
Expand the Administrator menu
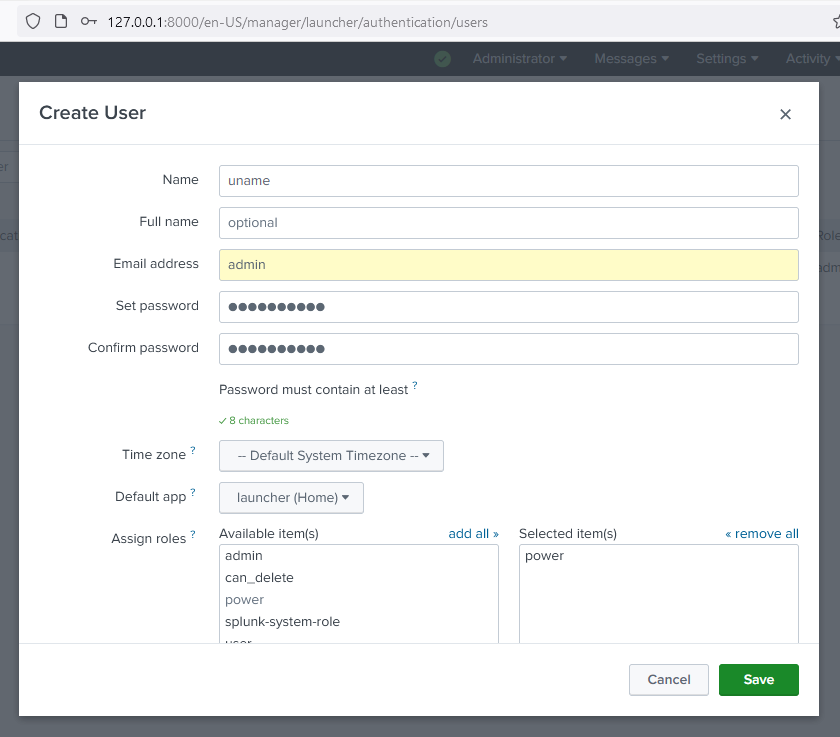click(519, 59)
